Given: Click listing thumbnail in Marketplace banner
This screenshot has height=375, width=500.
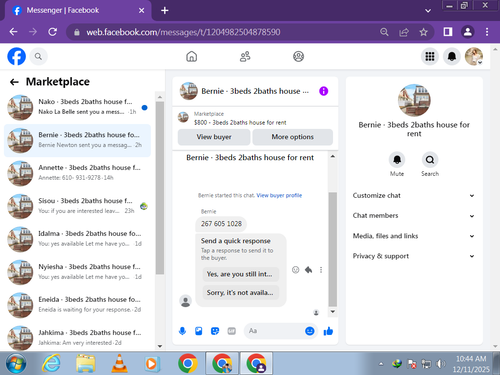Looking at the screenshot, I should 183,117.
